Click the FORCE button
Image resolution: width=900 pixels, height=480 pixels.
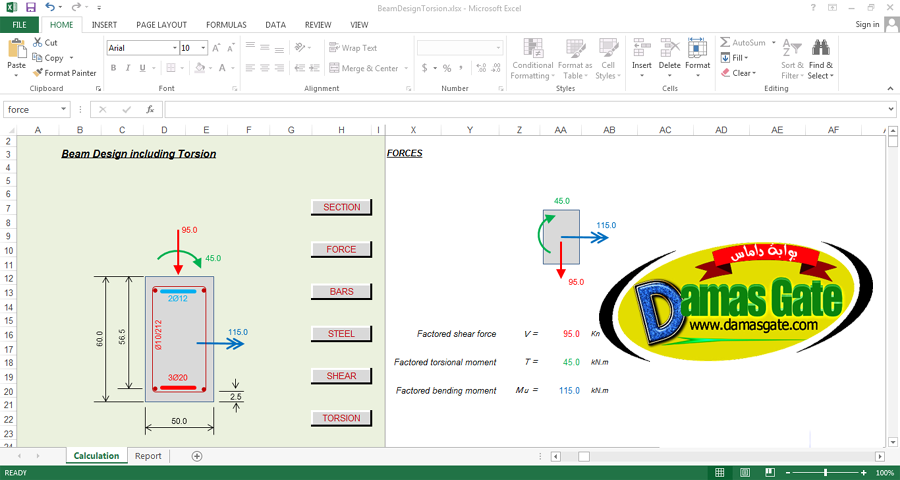click(x=342, y=249)
